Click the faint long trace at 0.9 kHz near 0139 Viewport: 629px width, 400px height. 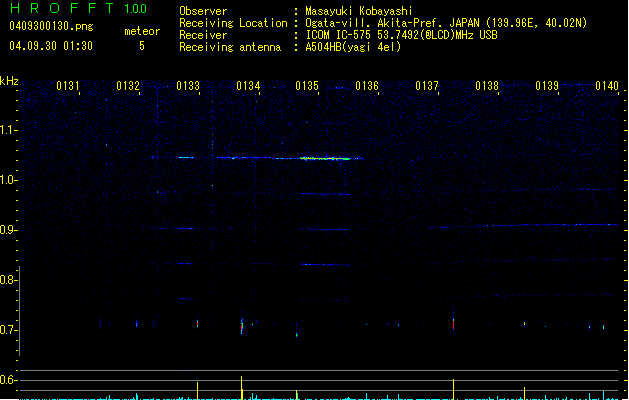click(x=523, y=226)
